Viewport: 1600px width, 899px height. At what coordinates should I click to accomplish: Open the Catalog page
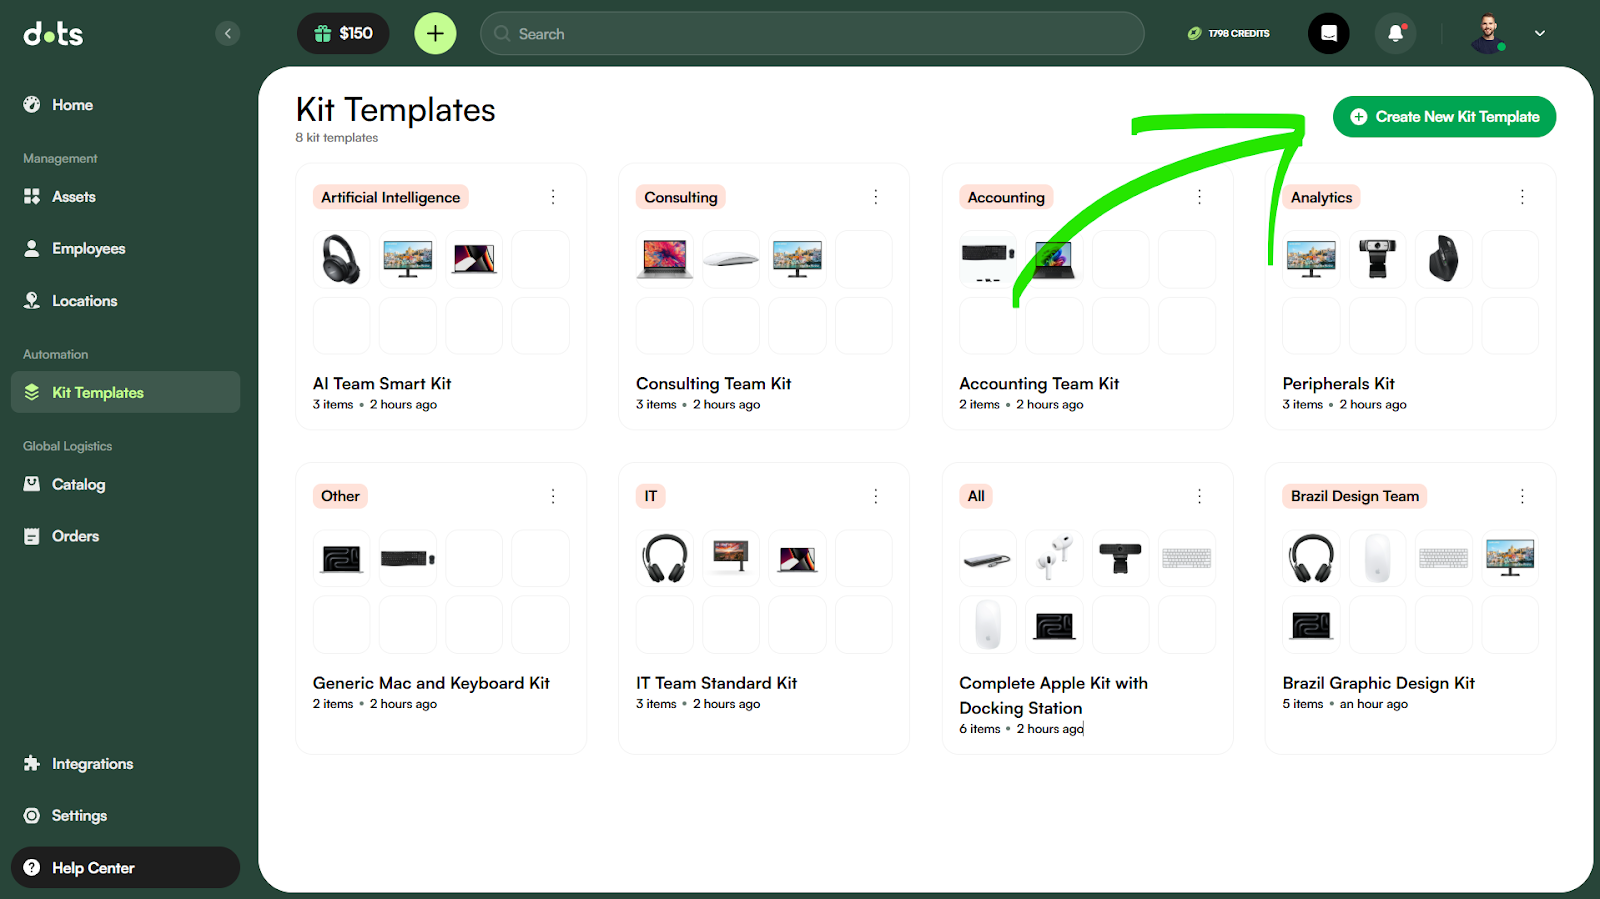coord(125,484)
